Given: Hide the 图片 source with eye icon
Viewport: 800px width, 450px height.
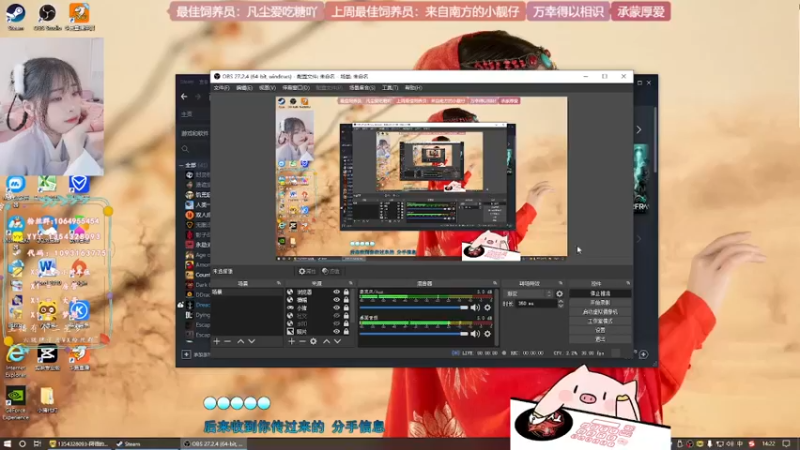Looking at the screenshot, I should [x=336, y=332].
